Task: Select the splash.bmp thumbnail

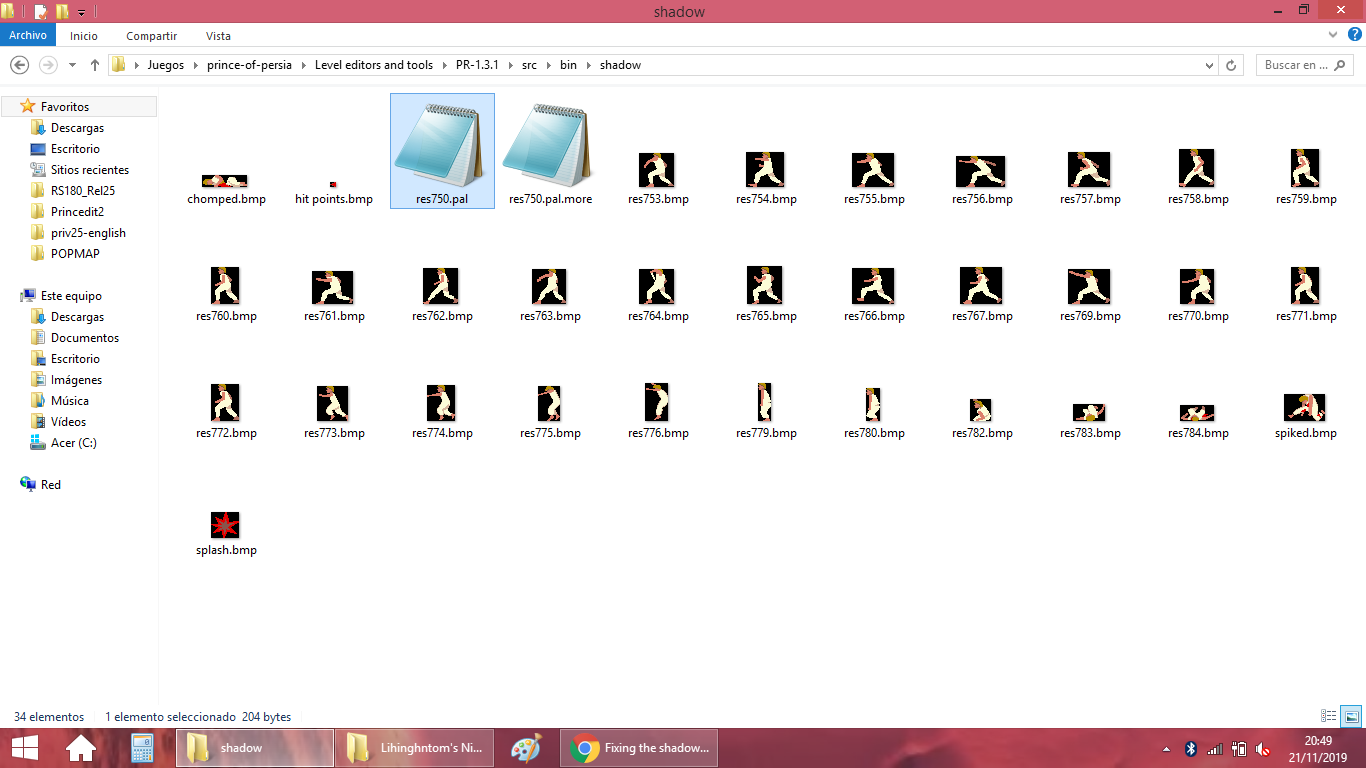Action: pyautogui.click(x=226, y=525)
